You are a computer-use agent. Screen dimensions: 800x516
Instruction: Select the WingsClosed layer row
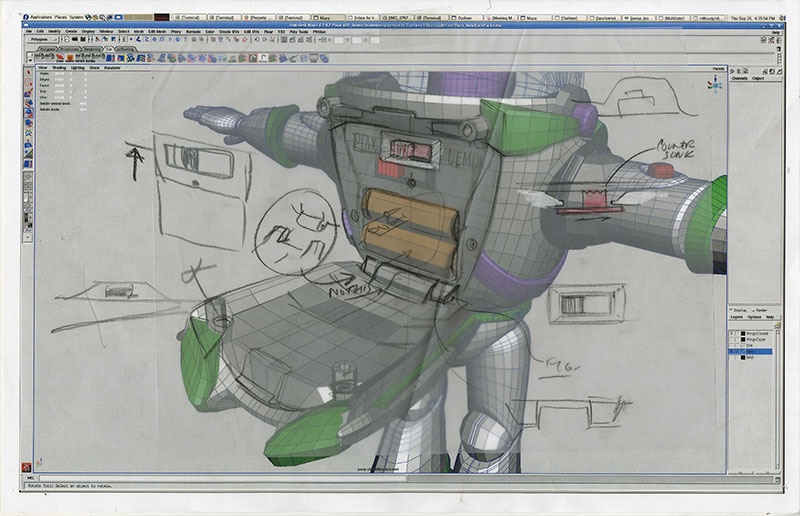751,334
